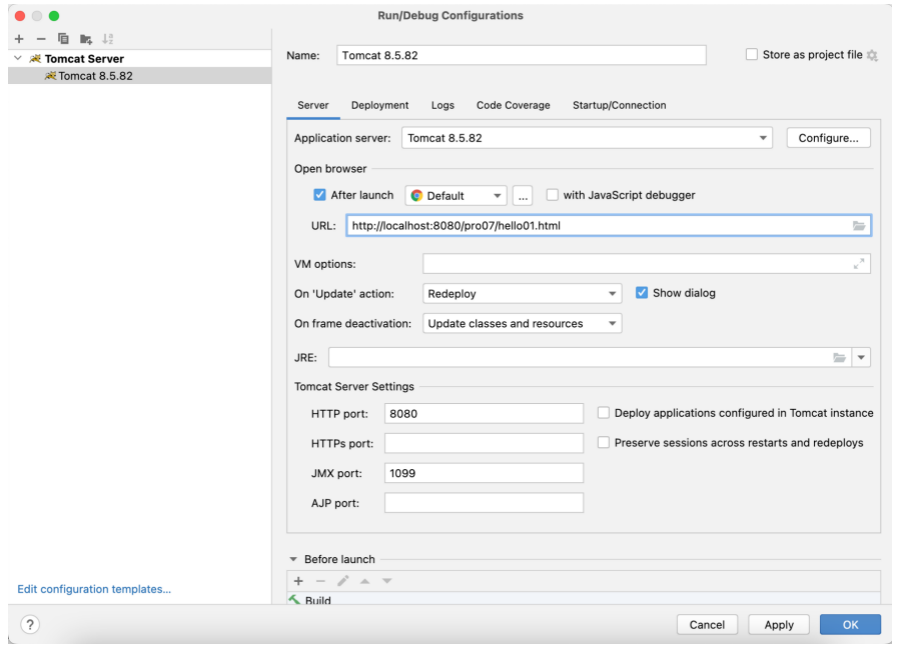This screenshot has height=648, width=898.
Task: Switch to Startup/Connection tab
Action: tap(619, 105)
